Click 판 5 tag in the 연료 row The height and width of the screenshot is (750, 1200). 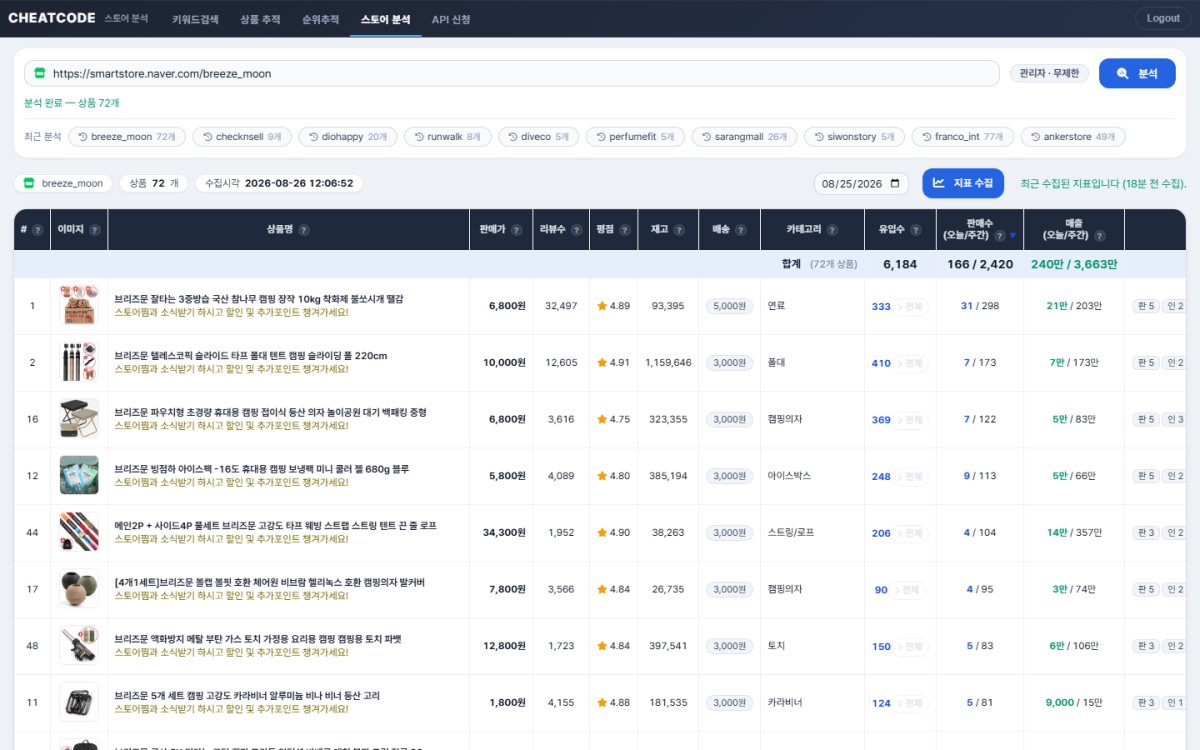tap(1146, 307)
